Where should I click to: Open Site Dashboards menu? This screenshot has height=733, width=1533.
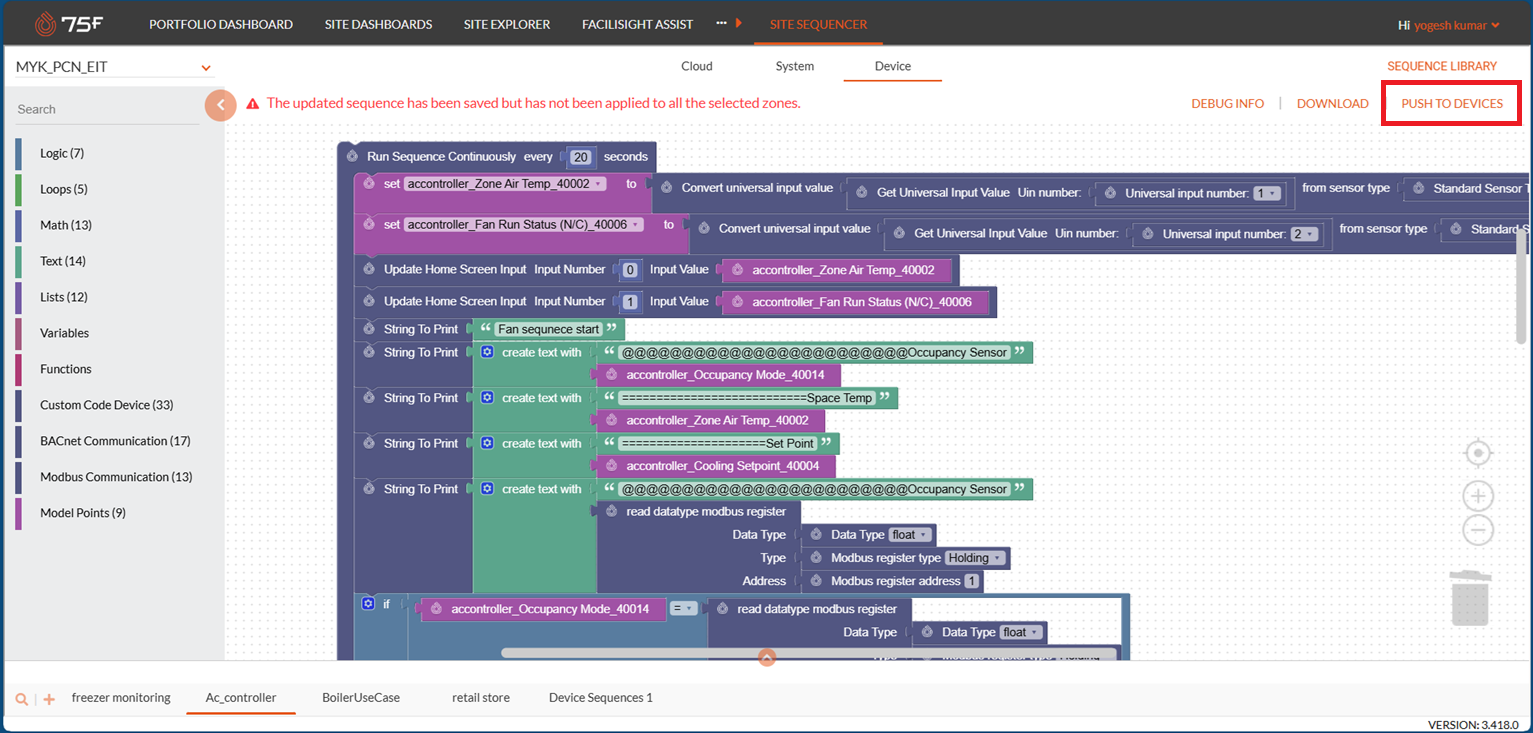click(x=379, y=24)
